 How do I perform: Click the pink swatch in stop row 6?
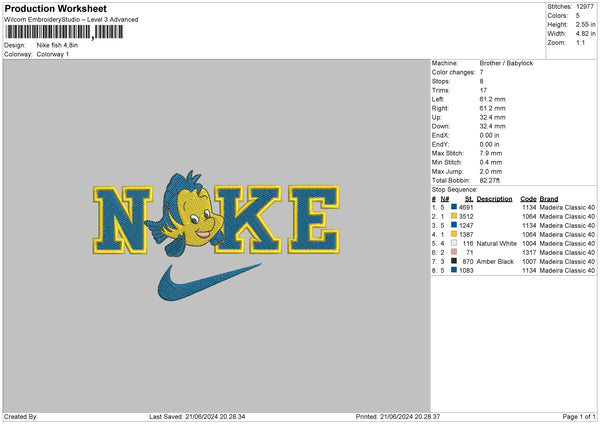click(x=454, y=252)
